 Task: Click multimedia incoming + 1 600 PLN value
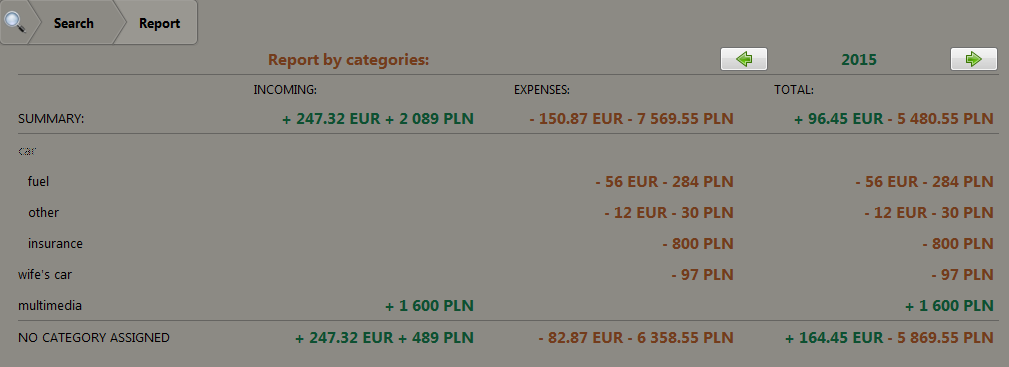[x=429, y=305]
